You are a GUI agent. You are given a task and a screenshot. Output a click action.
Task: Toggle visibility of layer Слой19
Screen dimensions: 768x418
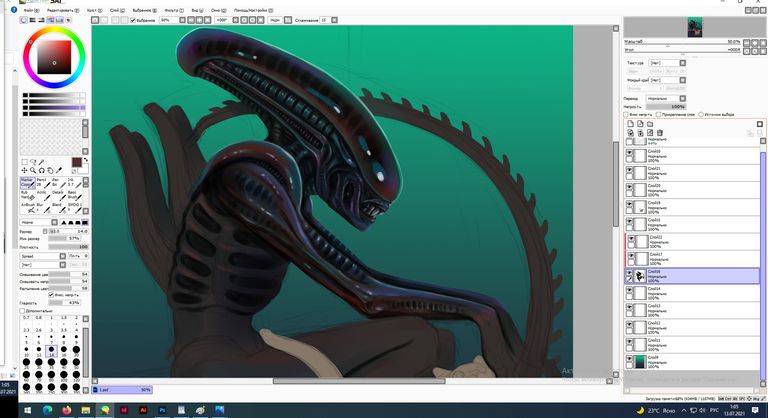coord(630,204)
